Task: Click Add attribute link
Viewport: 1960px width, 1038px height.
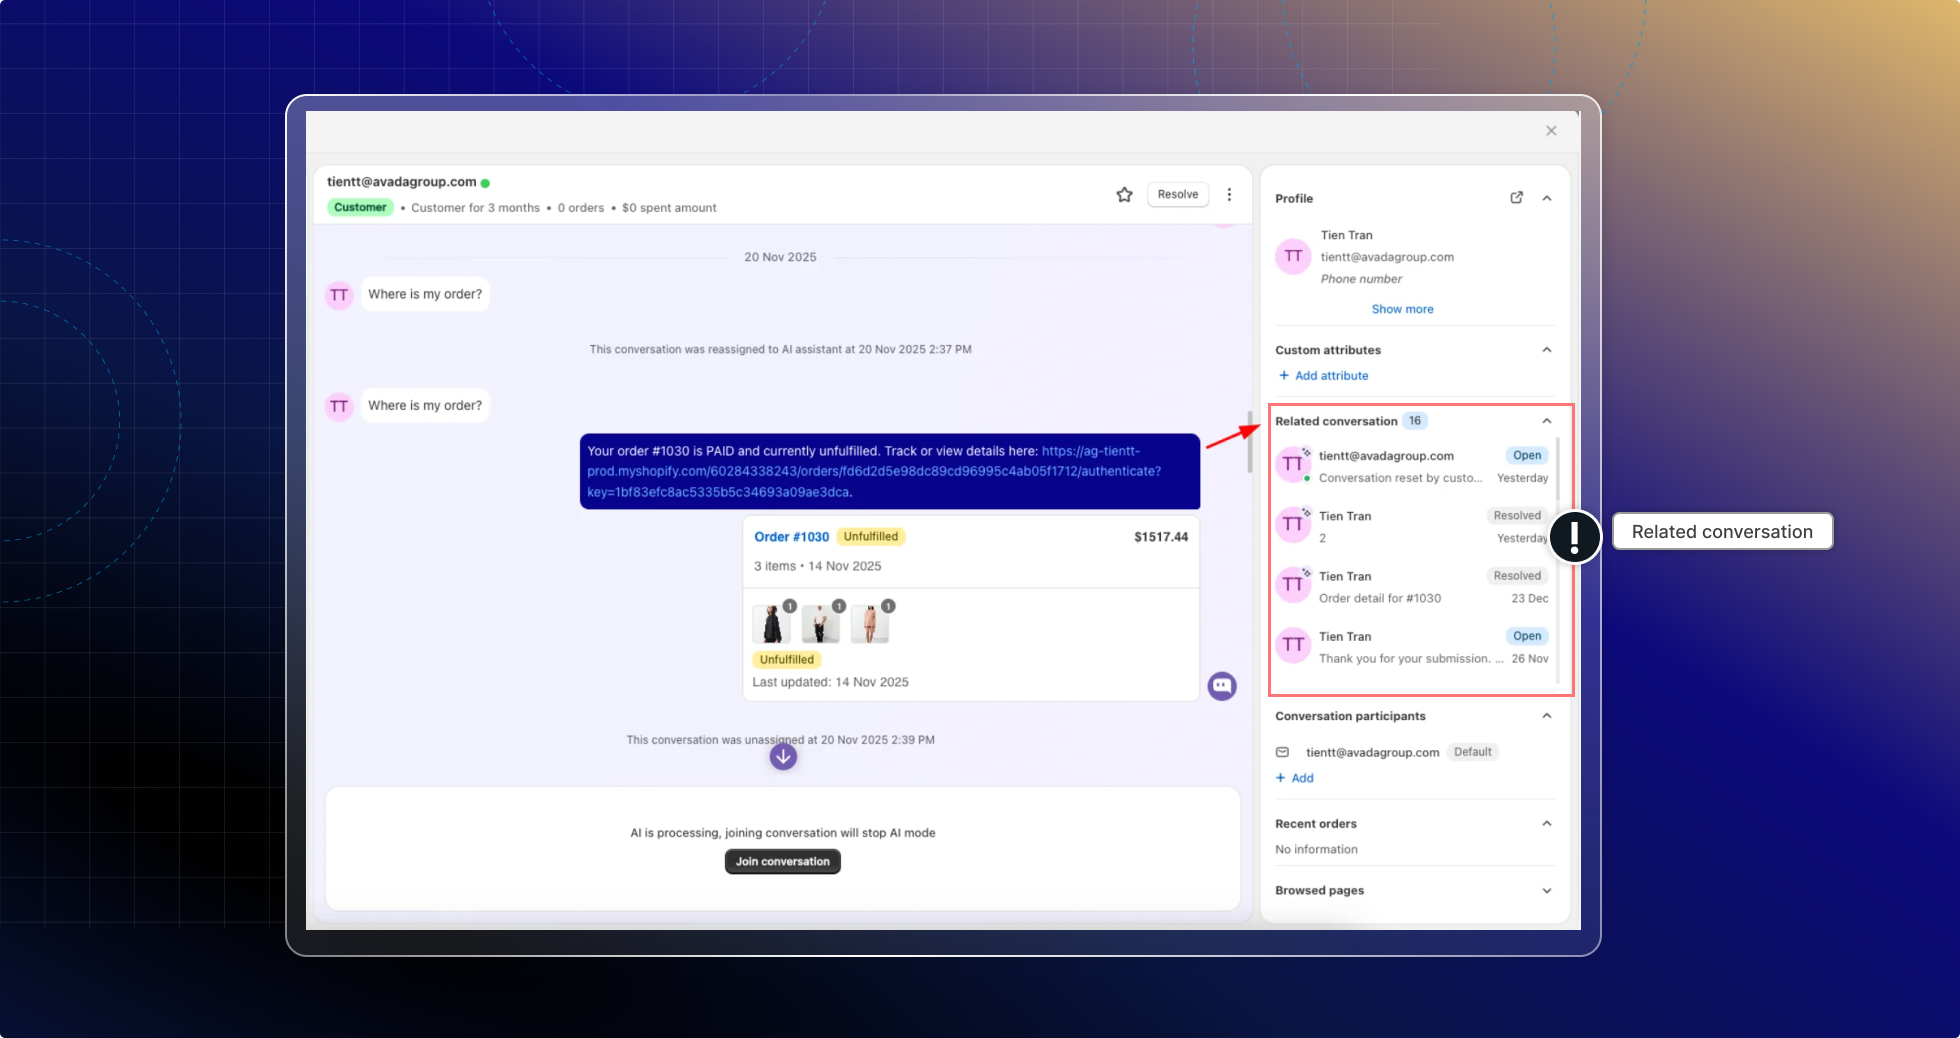Action: click(1331, 376)
